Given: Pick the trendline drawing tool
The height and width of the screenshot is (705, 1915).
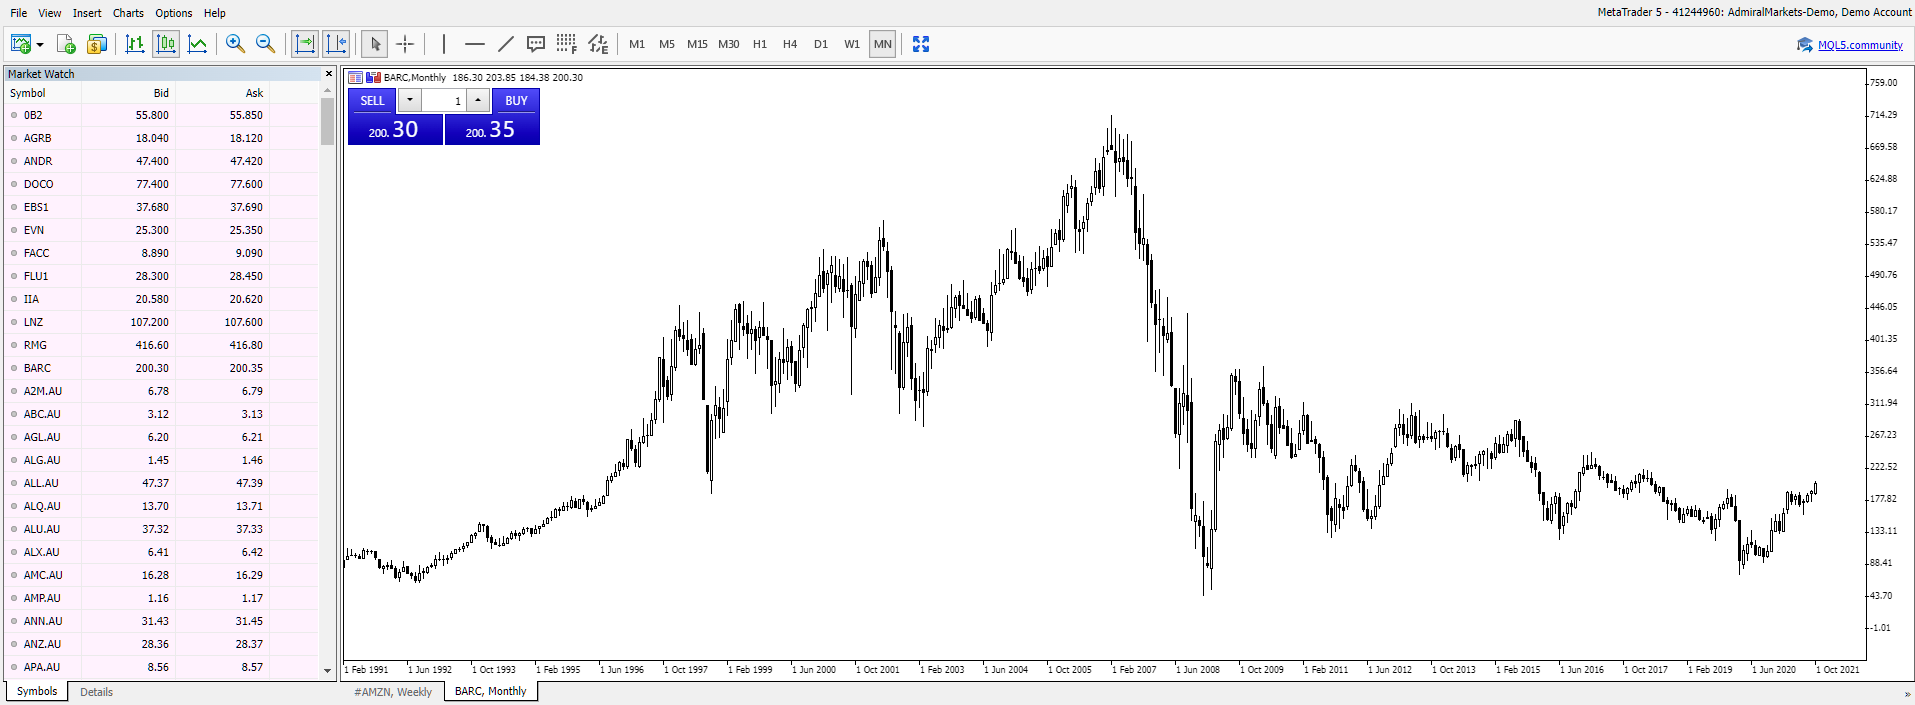Looking at the screenshot, I should 505,44.
